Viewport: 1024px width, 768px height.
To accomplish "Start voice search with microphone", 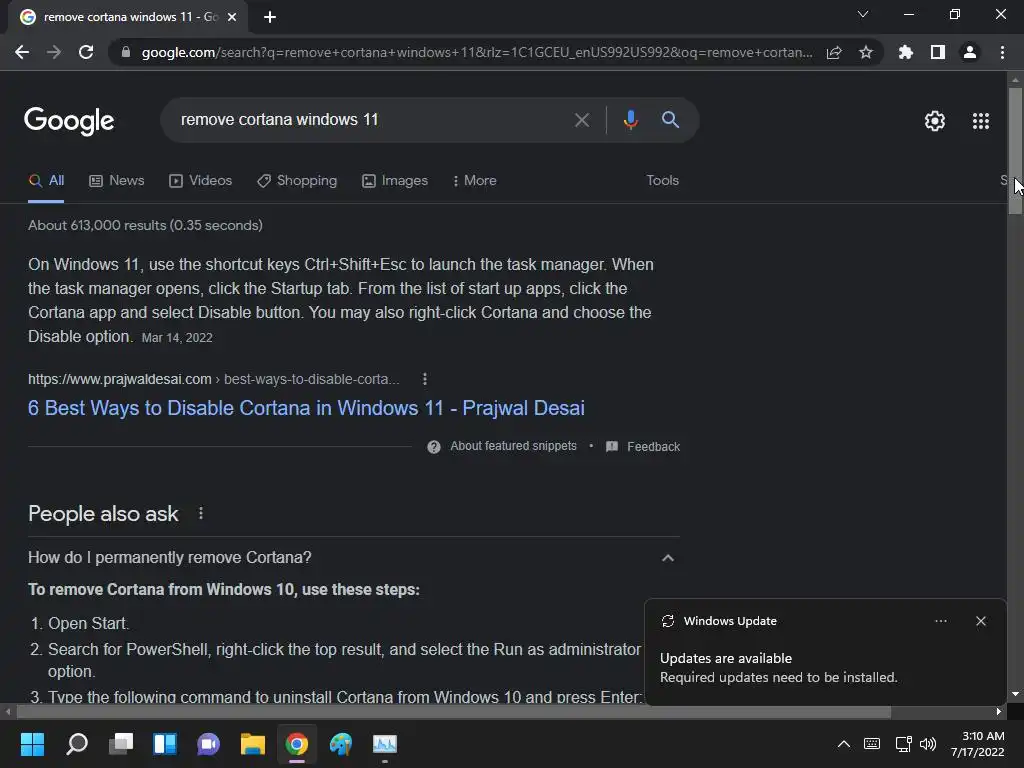I will pos(630,120).
